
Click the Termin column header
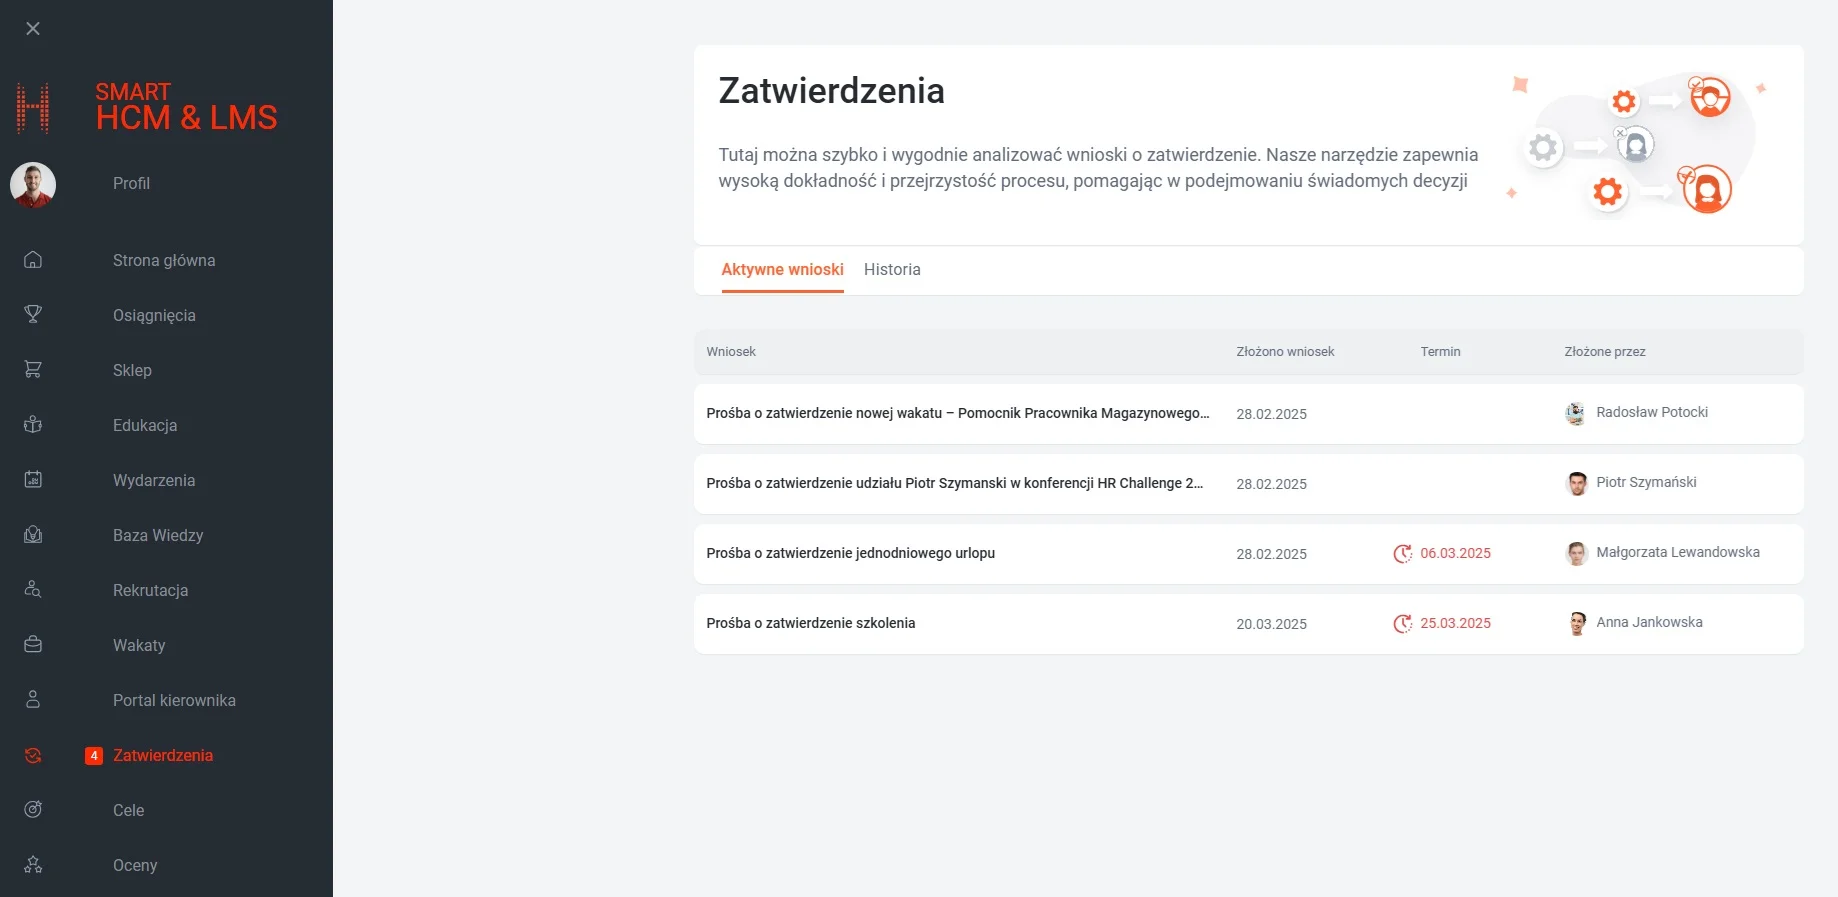coord(1440,352)
